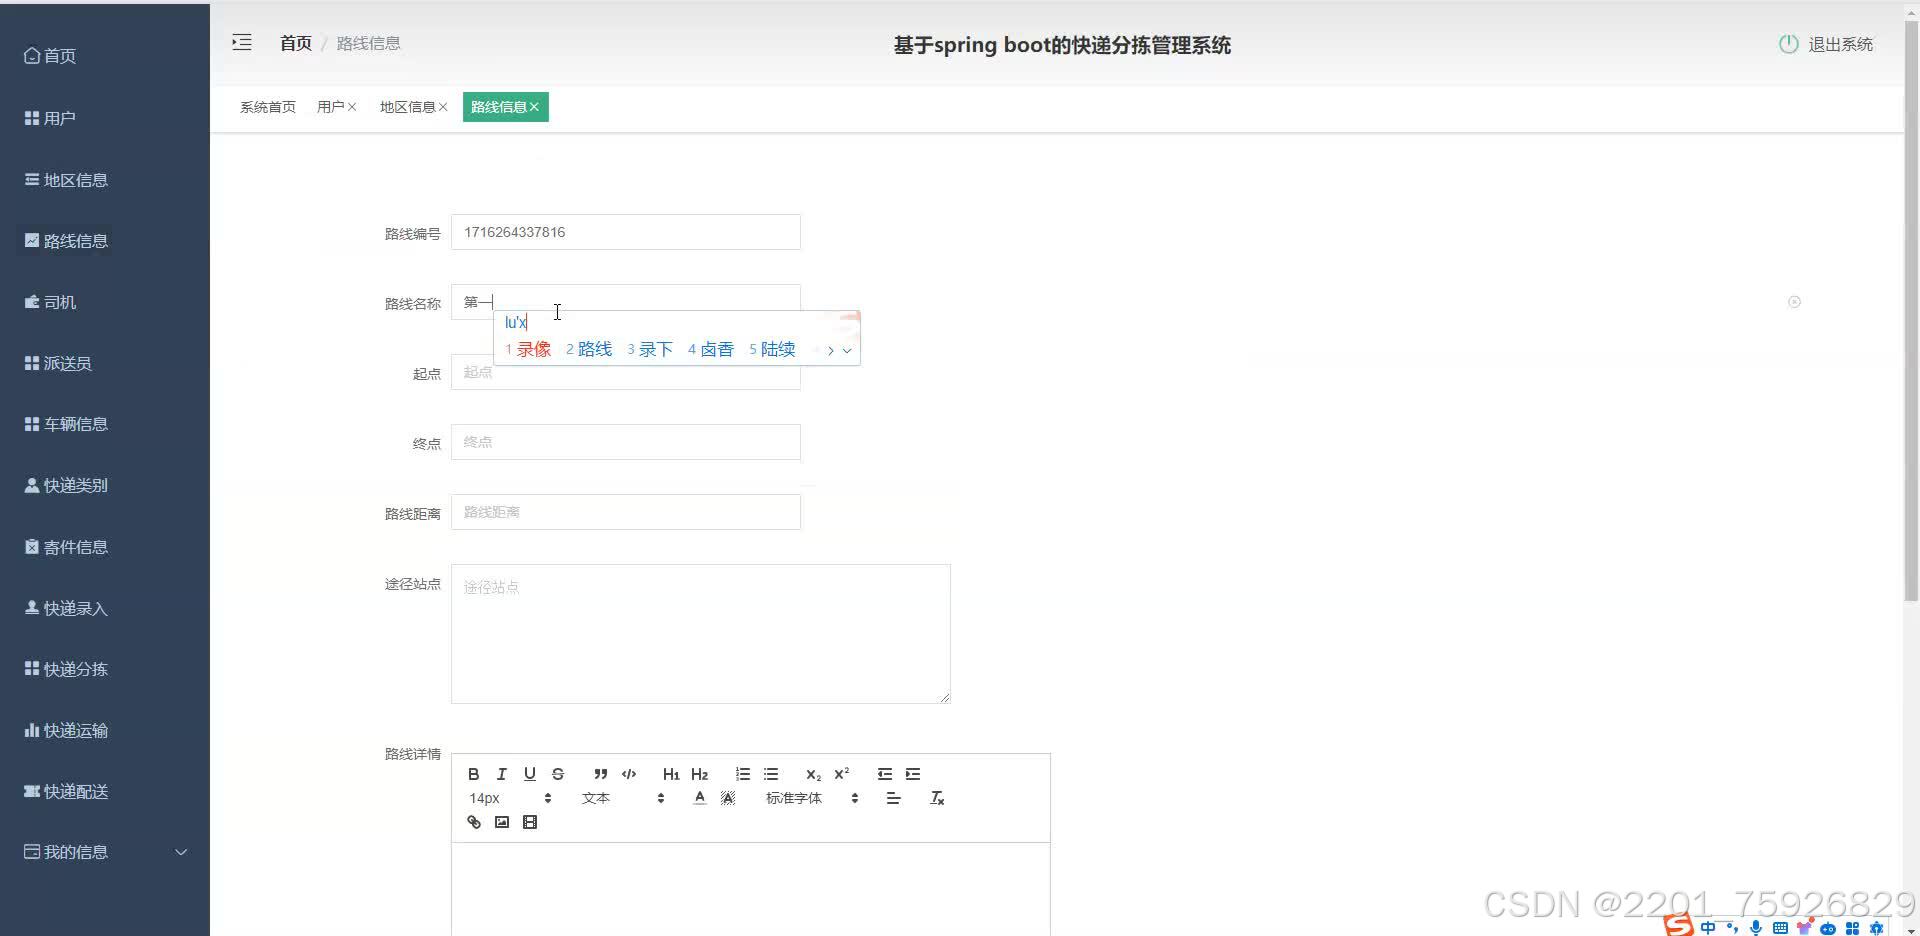This screenshot has width=1920, height=936.
Task: Focus the 路线距离 input field
Action: pyautogui.click(x=626, y=512)
